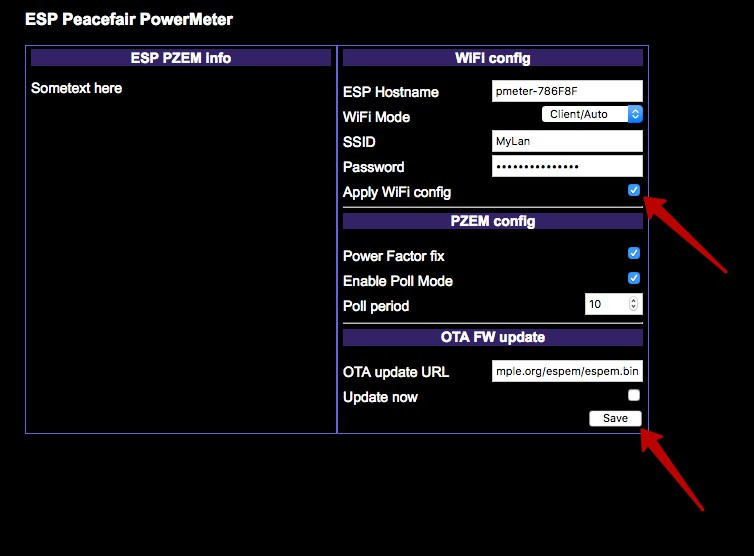Uncheck the Power Factor fix checkbox

(634, 253)
